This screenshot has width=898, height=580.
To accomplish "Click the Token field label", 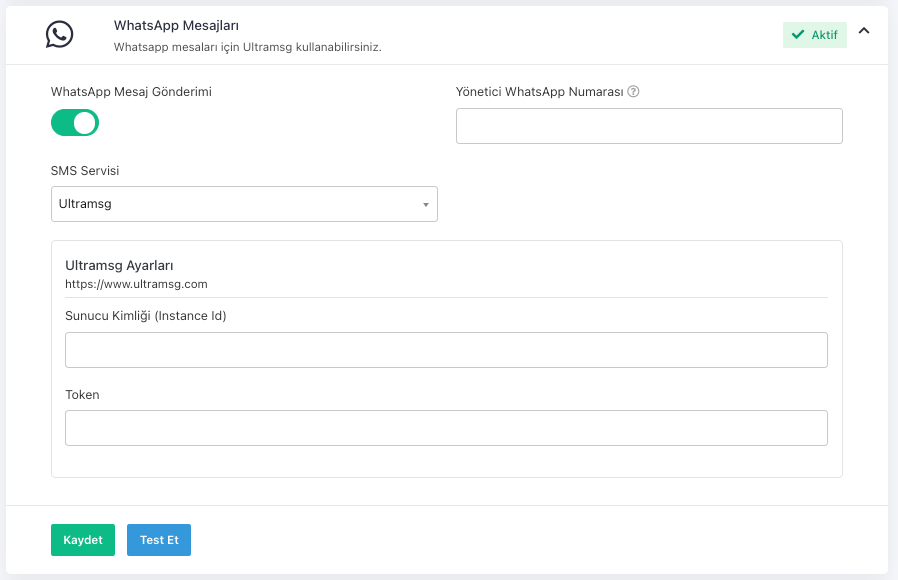I will point(82,395).
